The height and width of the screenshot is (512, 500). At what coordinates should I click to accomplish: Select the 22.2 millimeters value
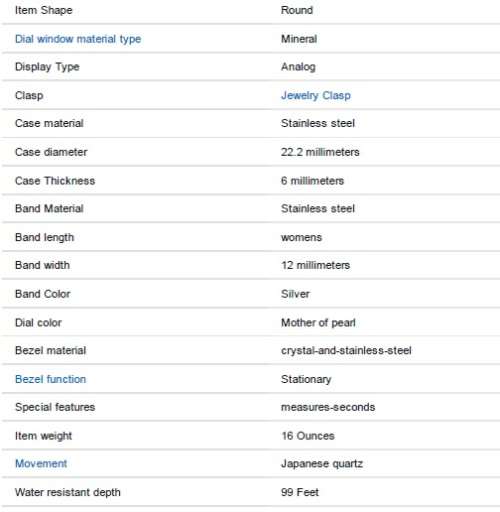coord(320,152)
